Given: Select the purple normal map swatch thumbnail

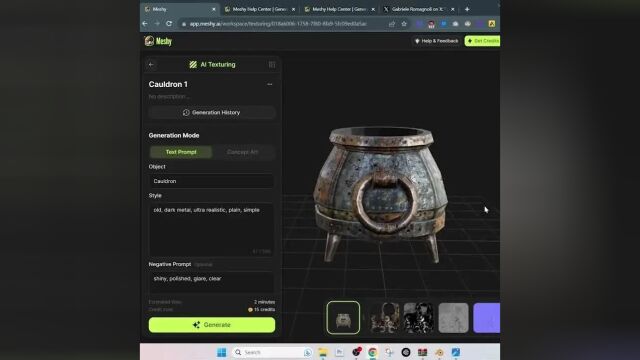Looking at the screenshot, I should tap(487, 318).
